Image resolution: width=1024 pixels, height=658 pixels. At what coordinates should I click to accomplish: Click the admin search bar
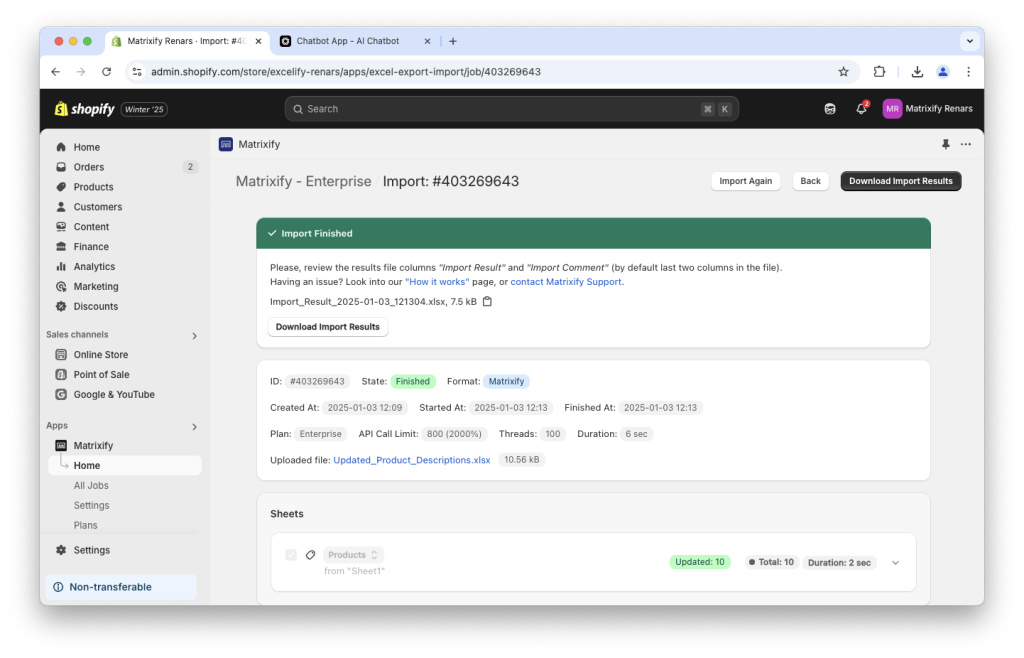[x=512, y=108]
